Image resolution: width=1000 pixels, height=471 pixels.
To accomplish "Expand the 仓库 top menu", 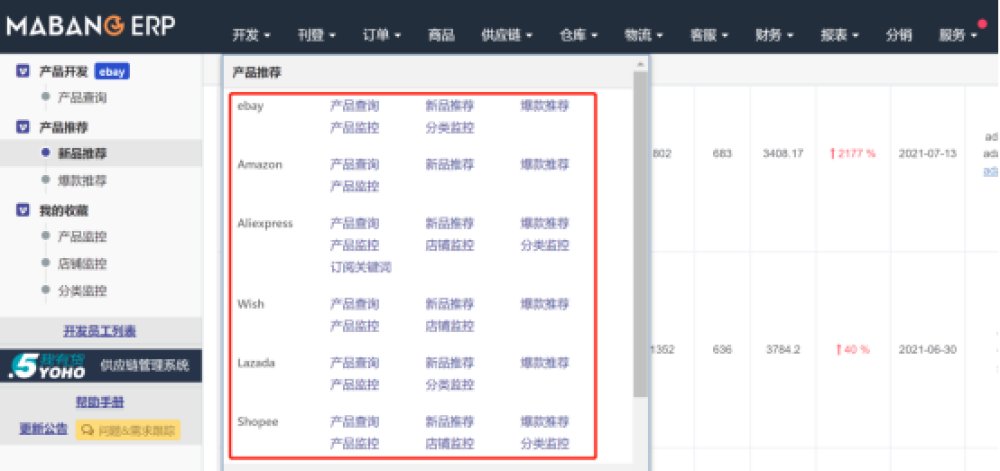I will [578, 36].
